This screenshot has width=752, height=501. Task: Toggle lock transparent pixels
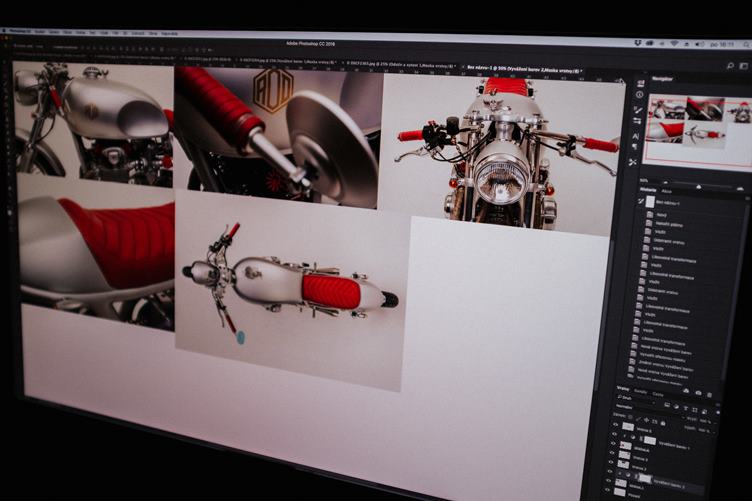pyautogui.click(x=631, y=417)
